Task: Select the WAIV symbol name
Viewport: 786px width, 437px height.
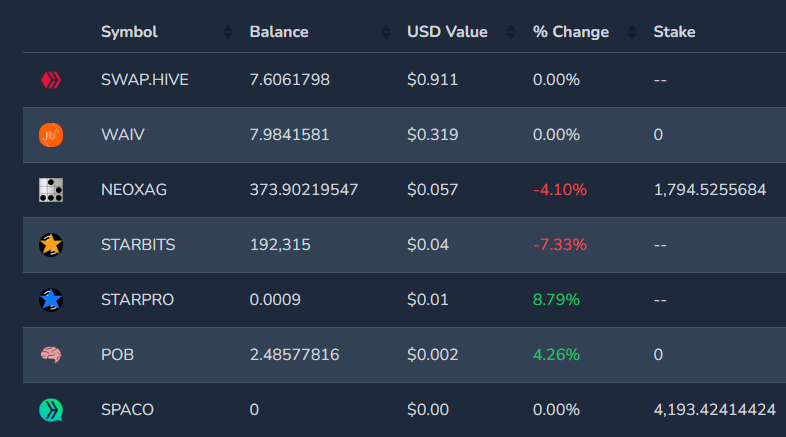Action: (x=123, y=135)
